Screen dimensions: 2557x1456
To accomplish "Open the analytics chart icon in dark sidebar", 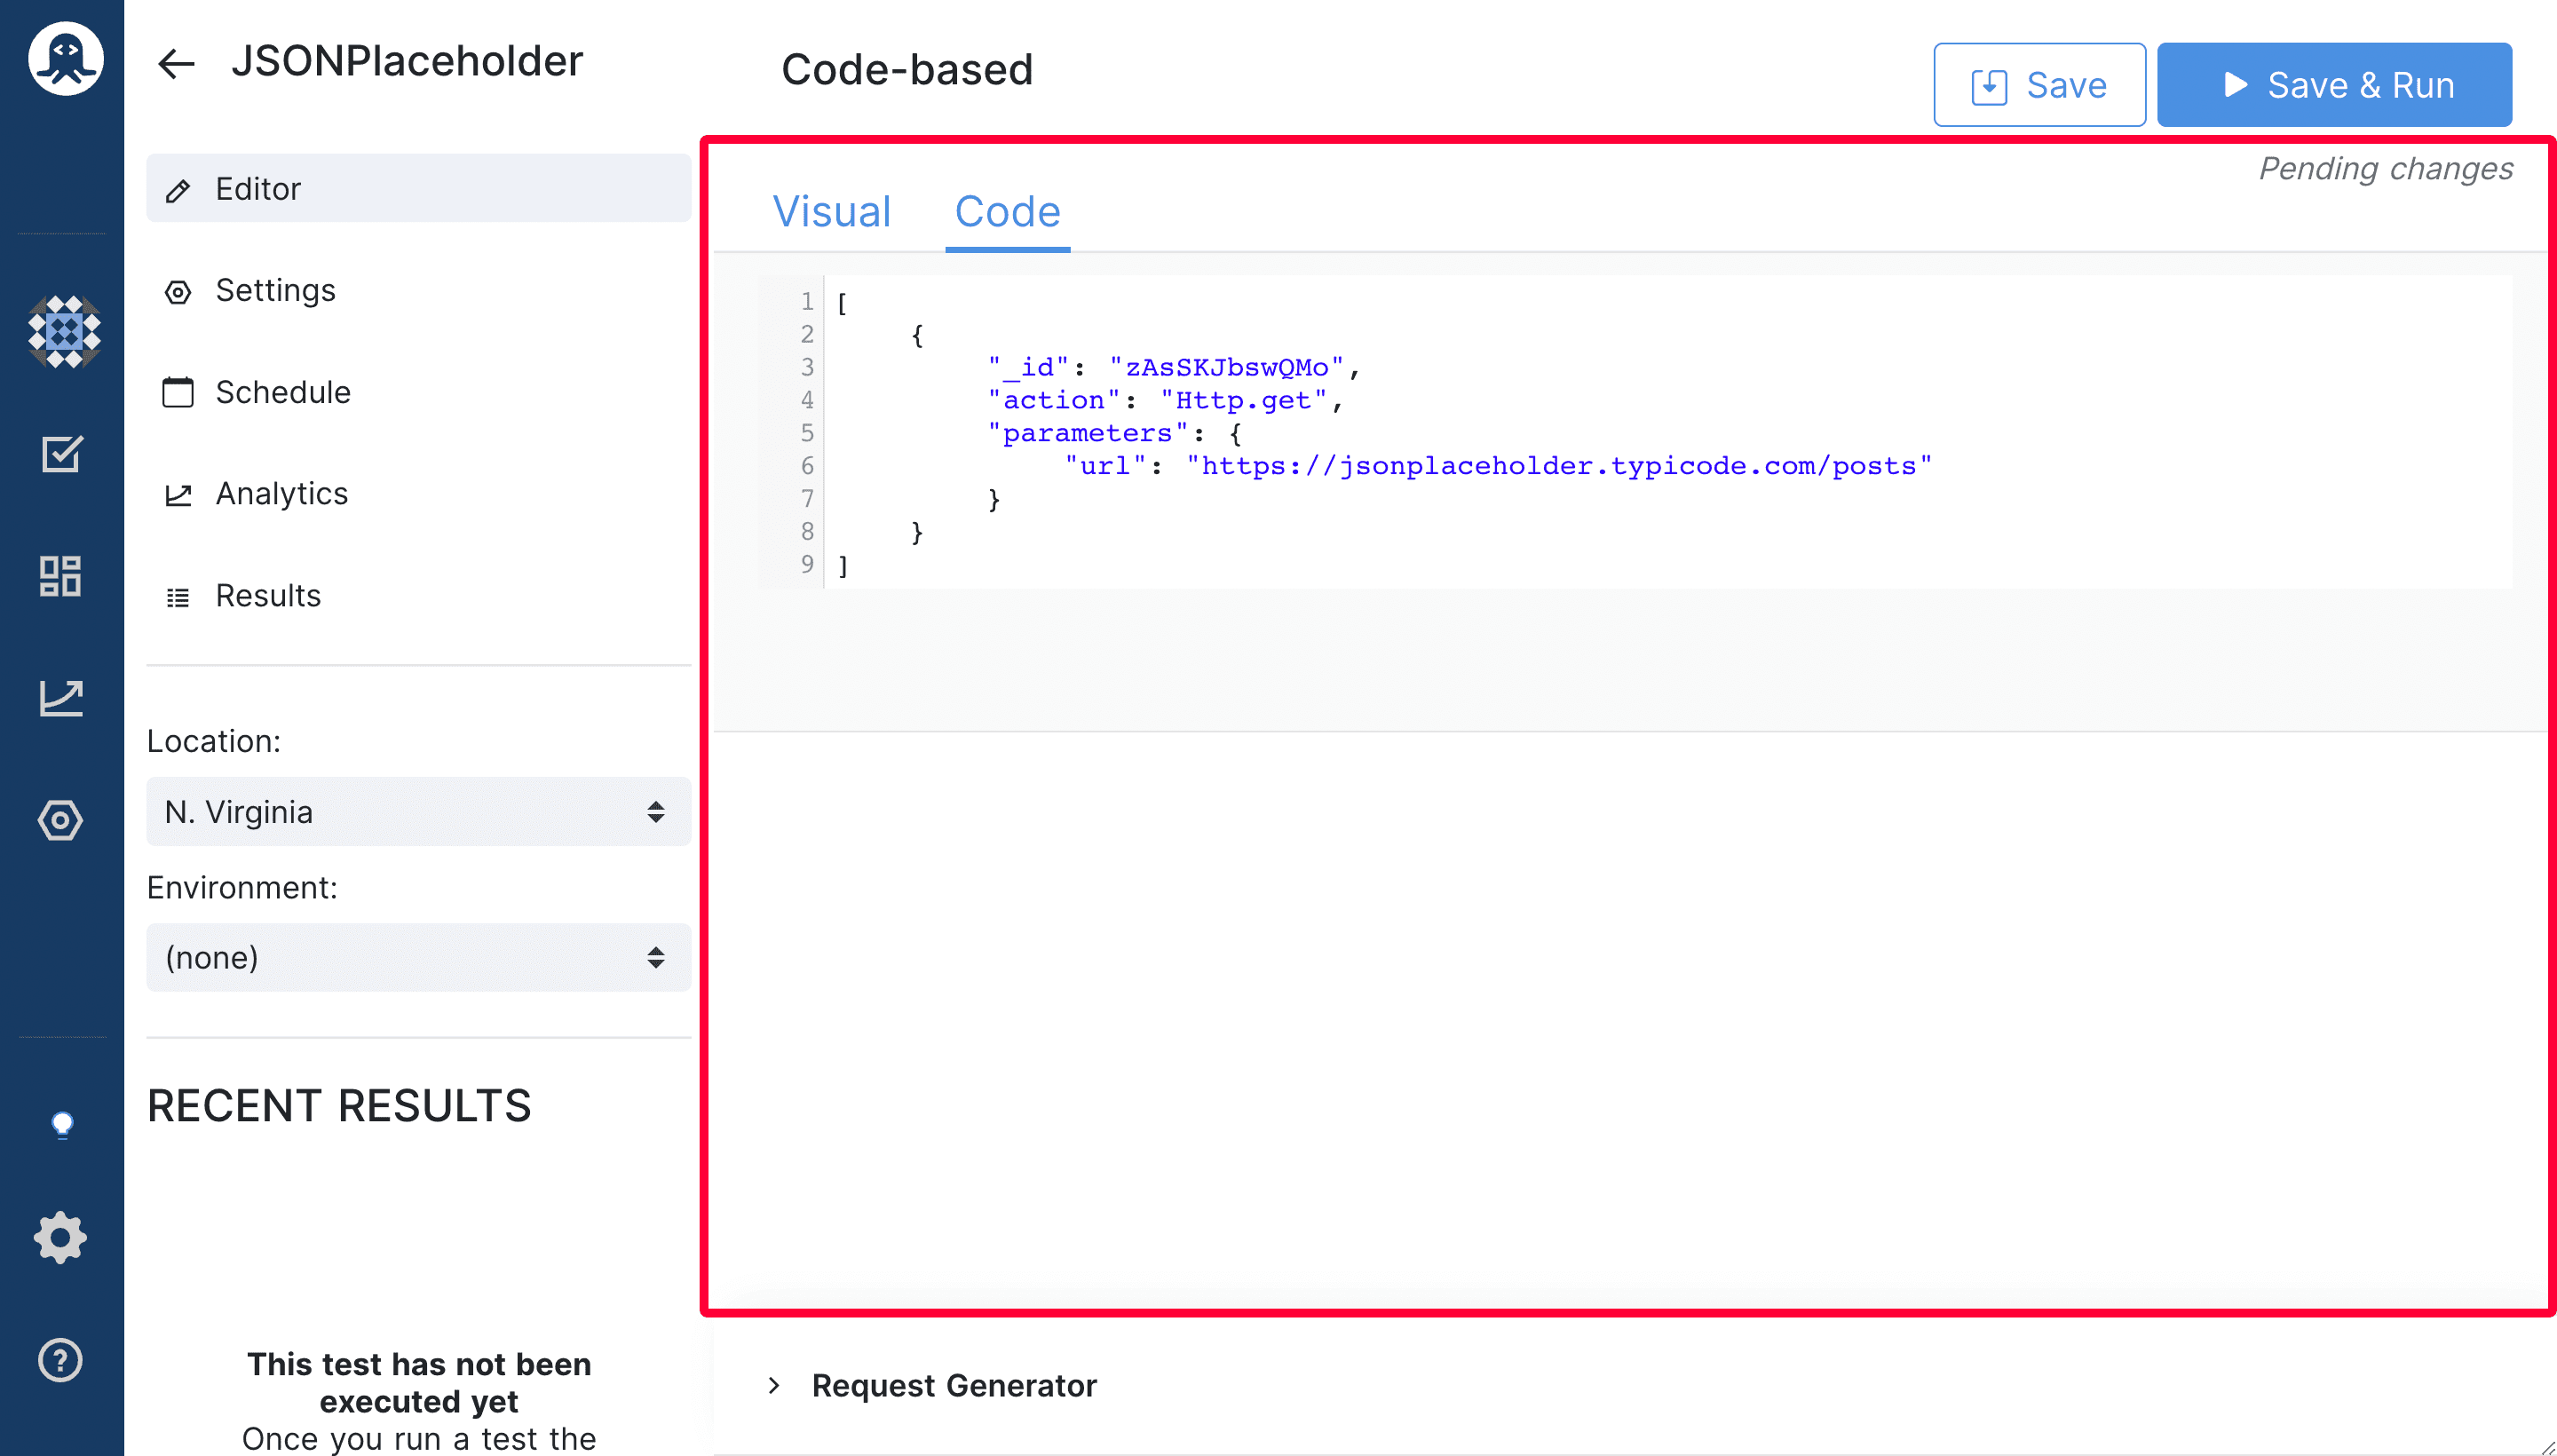I will click(61, 698).
